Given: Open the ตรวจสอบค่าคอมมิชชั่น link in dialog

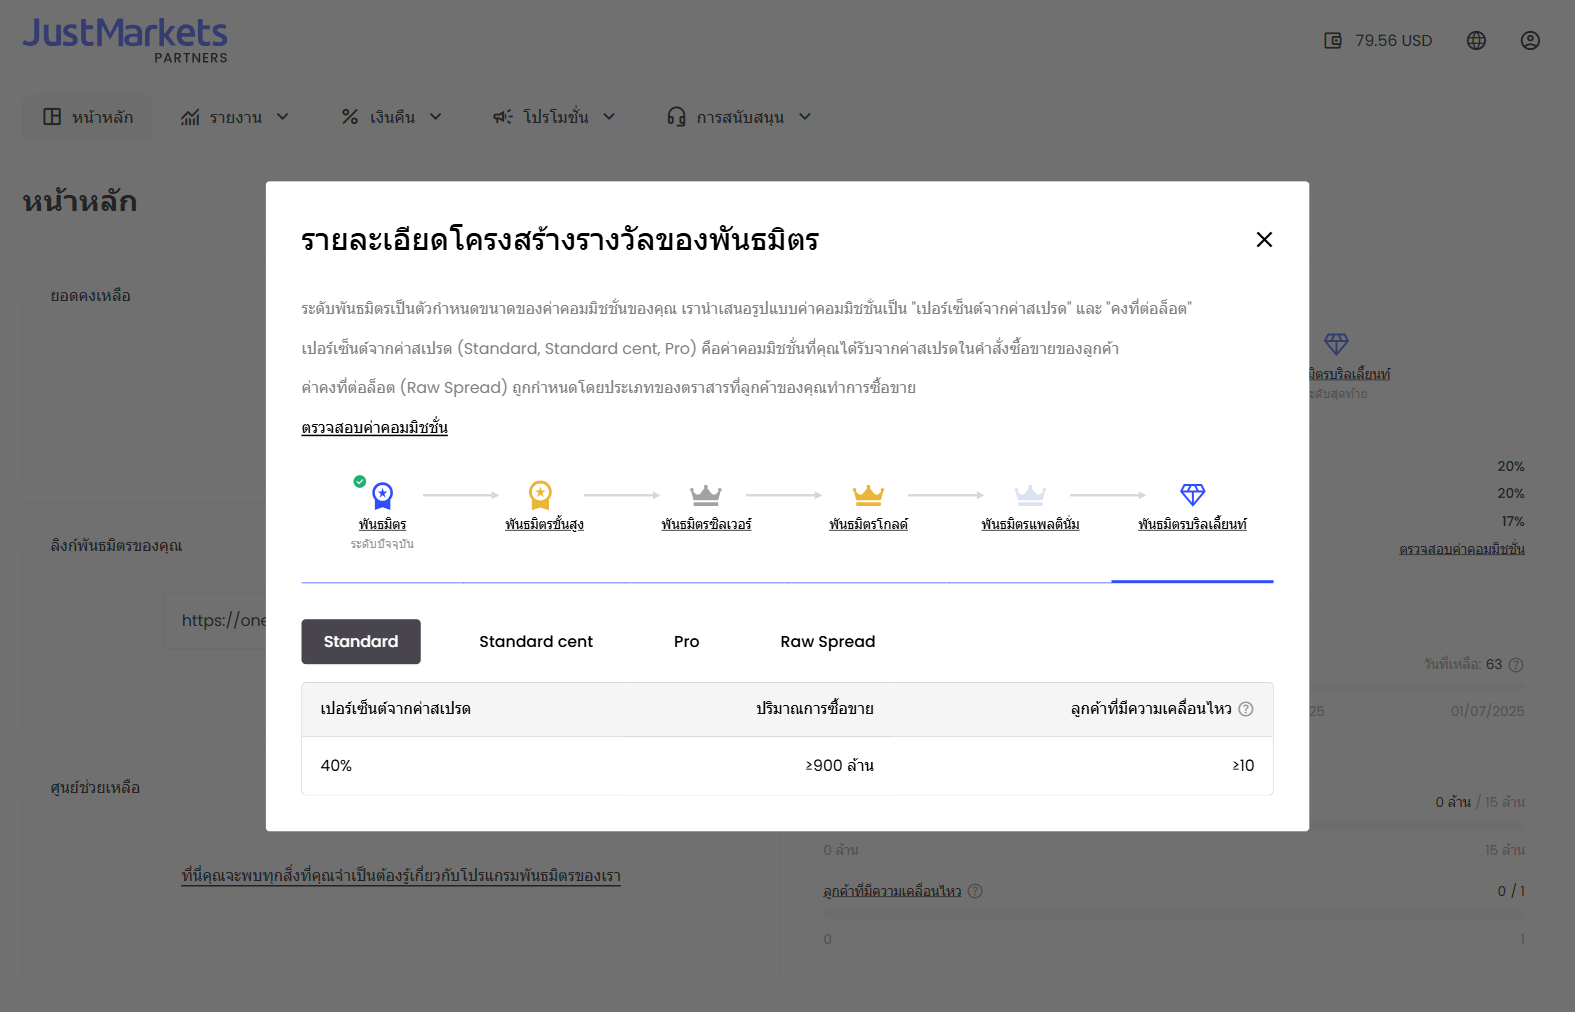Looking at the screenshot, I should point(375,428).
